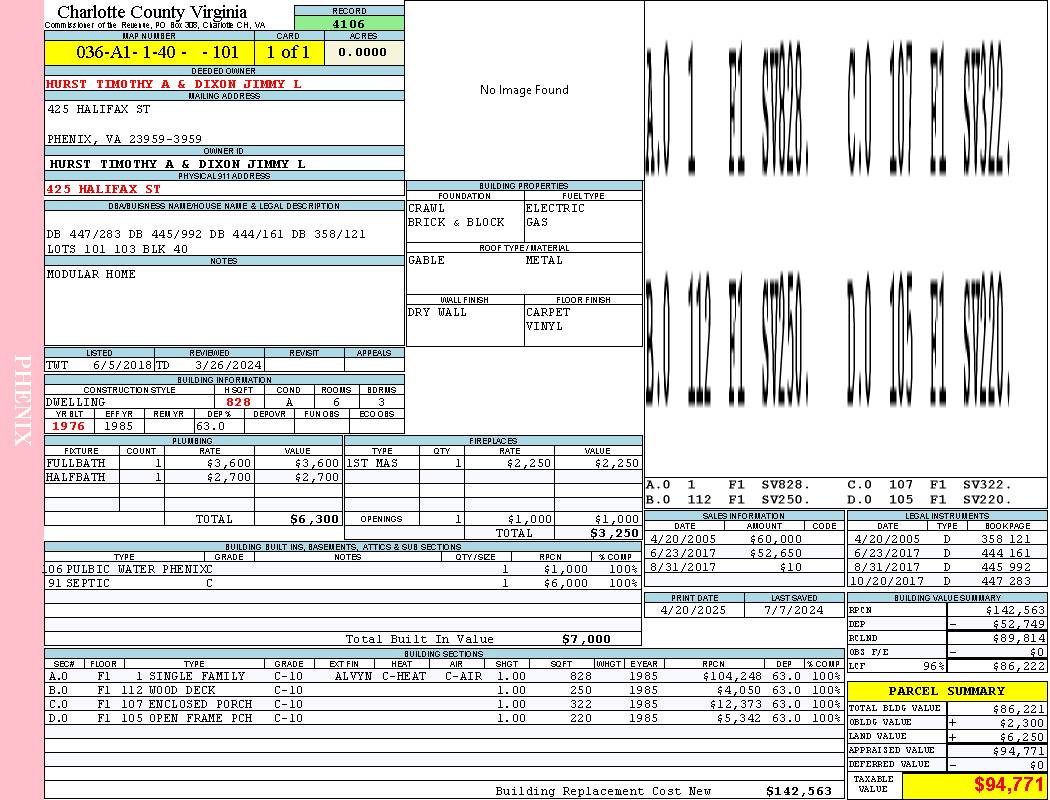Click plumbing total $6,300
This screenshot has width=1050, height=800.
point(314,519)
